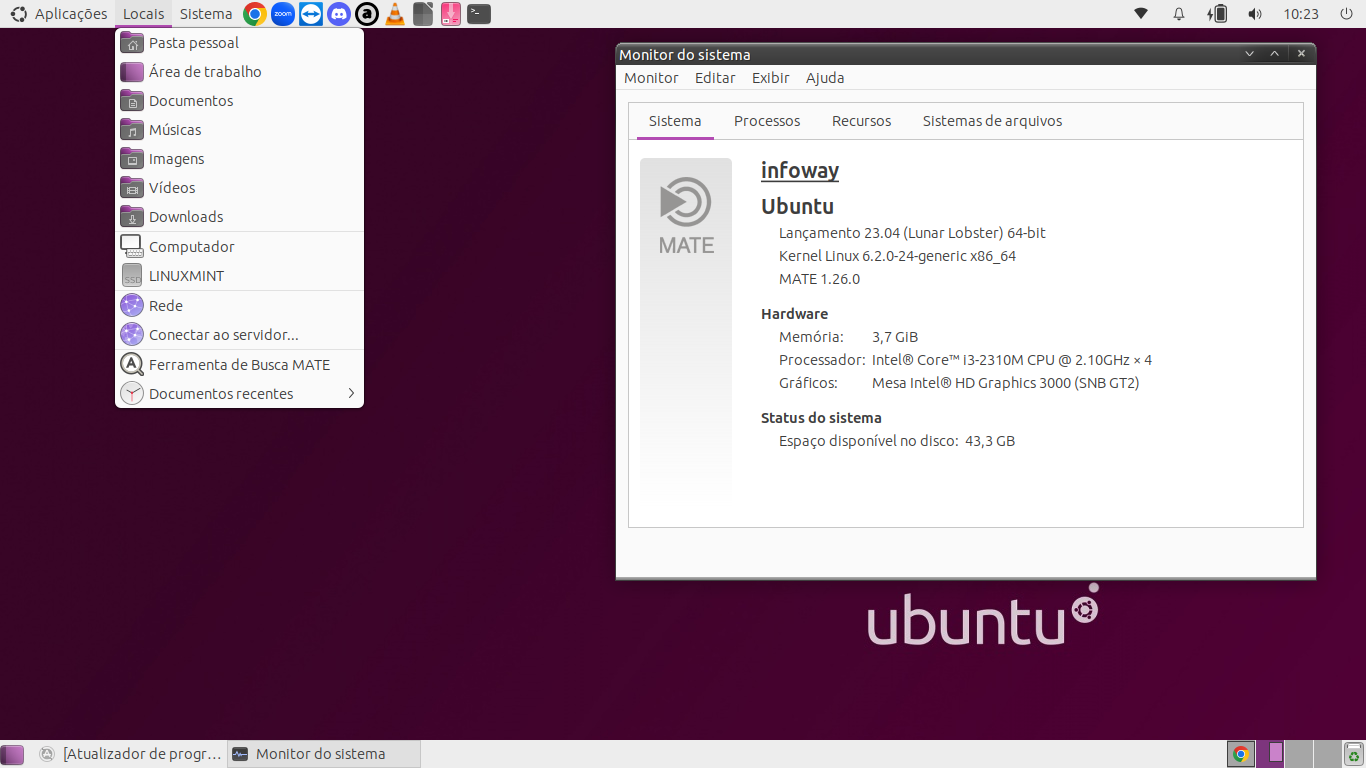
Task: Select Downloads in the Locais menu
Action: pos(239,217)
